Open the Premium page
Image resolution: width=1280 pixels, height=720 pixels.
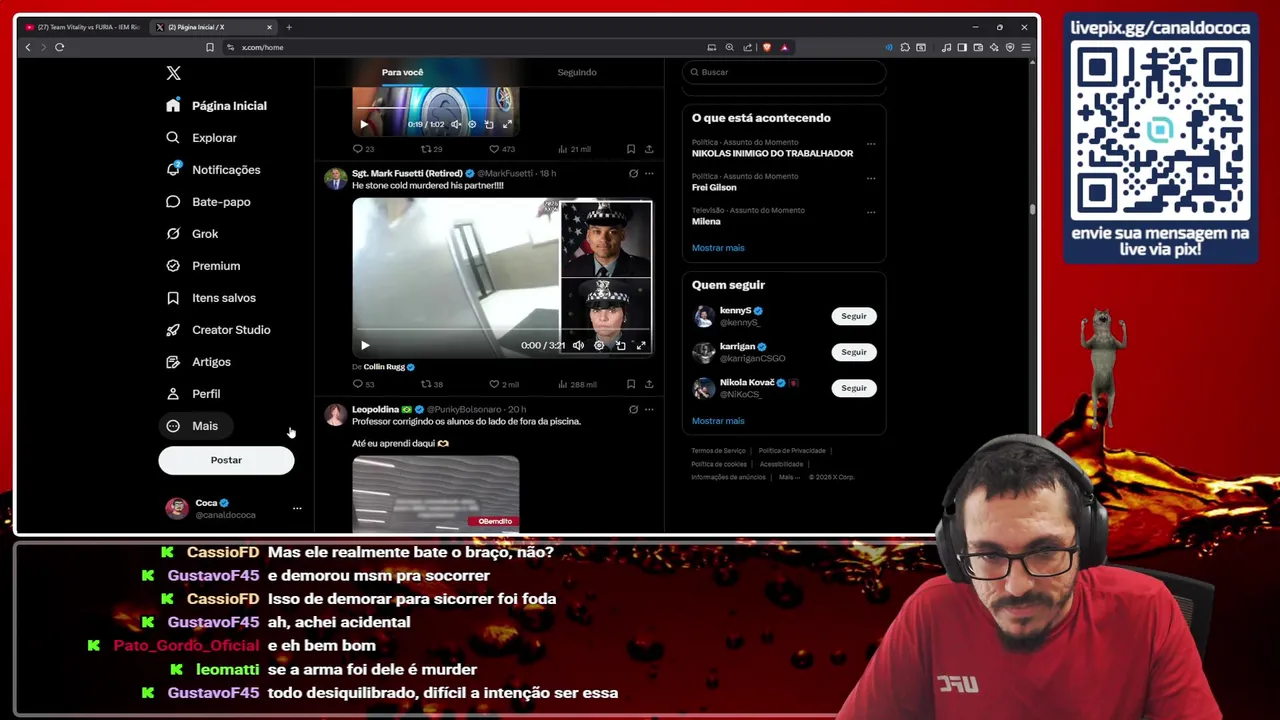203,266
